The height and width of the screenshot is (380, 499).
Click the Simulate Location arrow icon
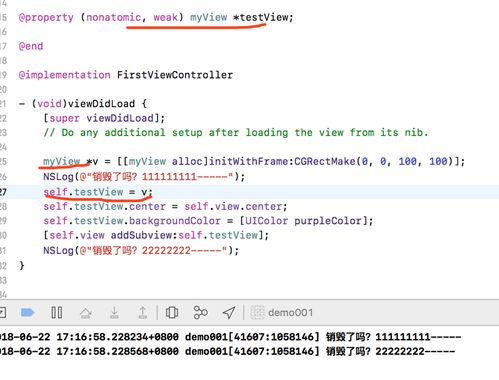pos(229,313)
